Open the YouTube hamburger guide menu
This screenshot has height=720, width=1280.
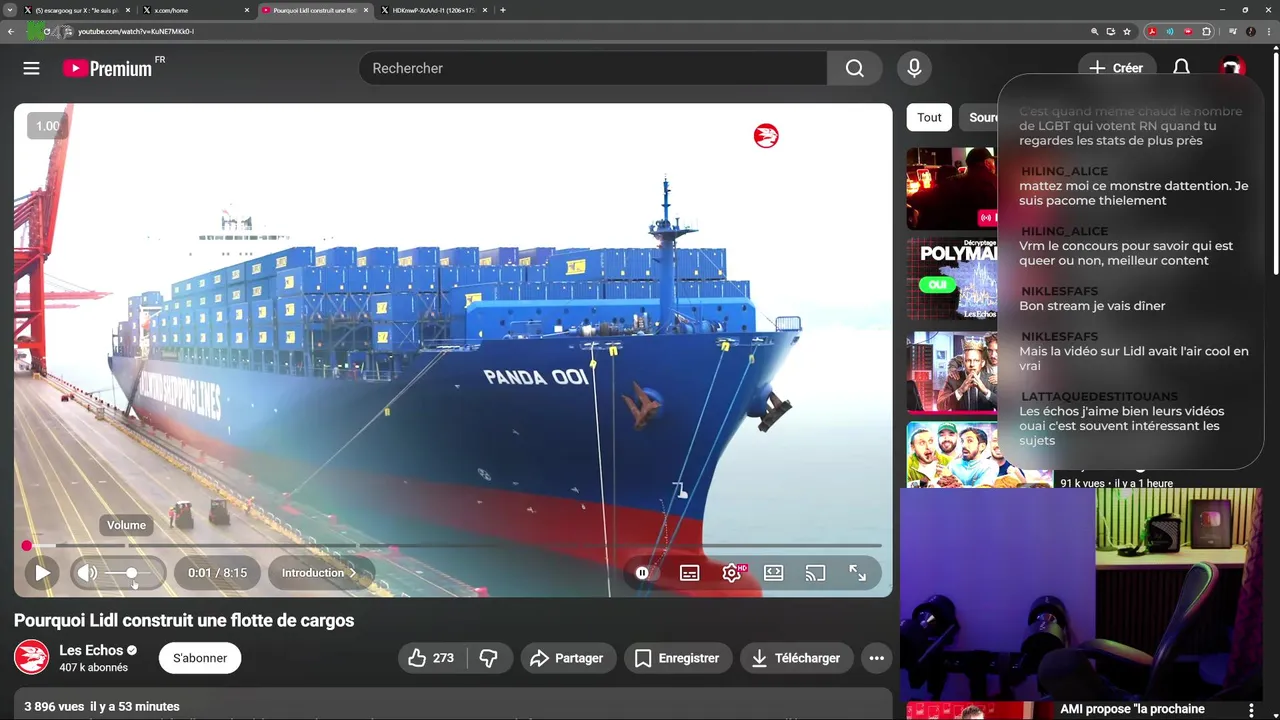32,68
